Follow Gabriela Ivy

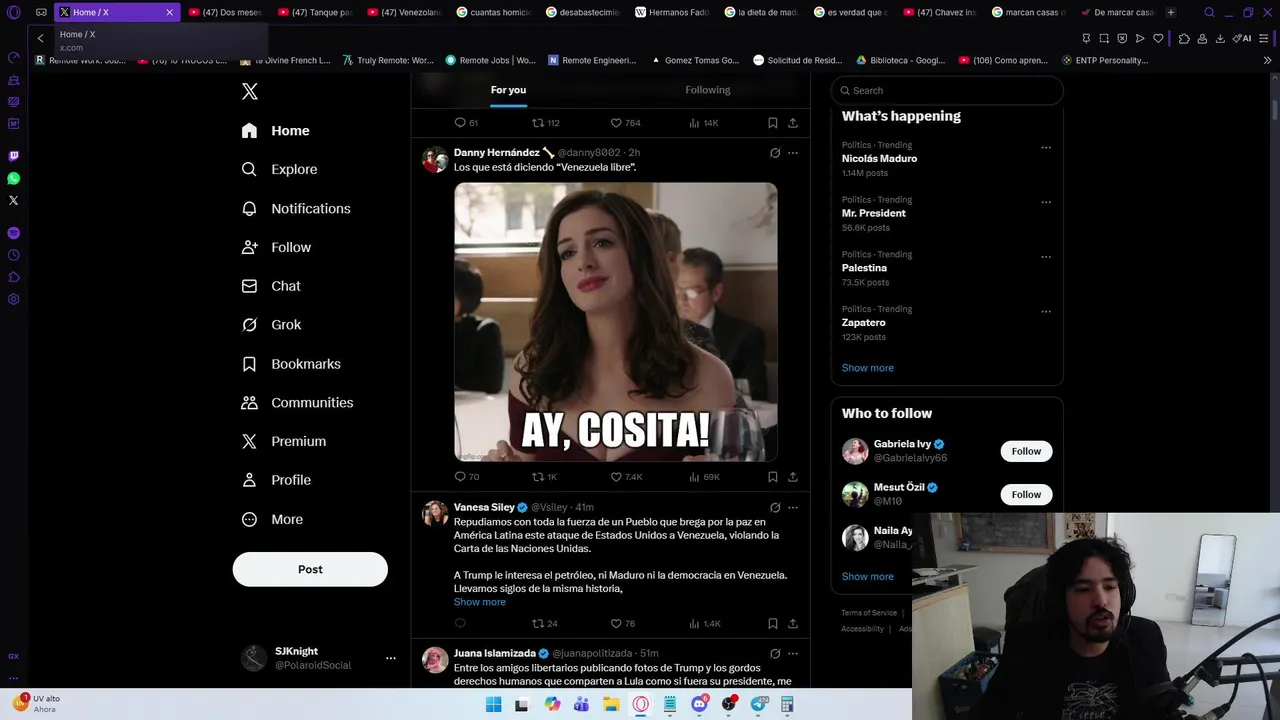1026,451
